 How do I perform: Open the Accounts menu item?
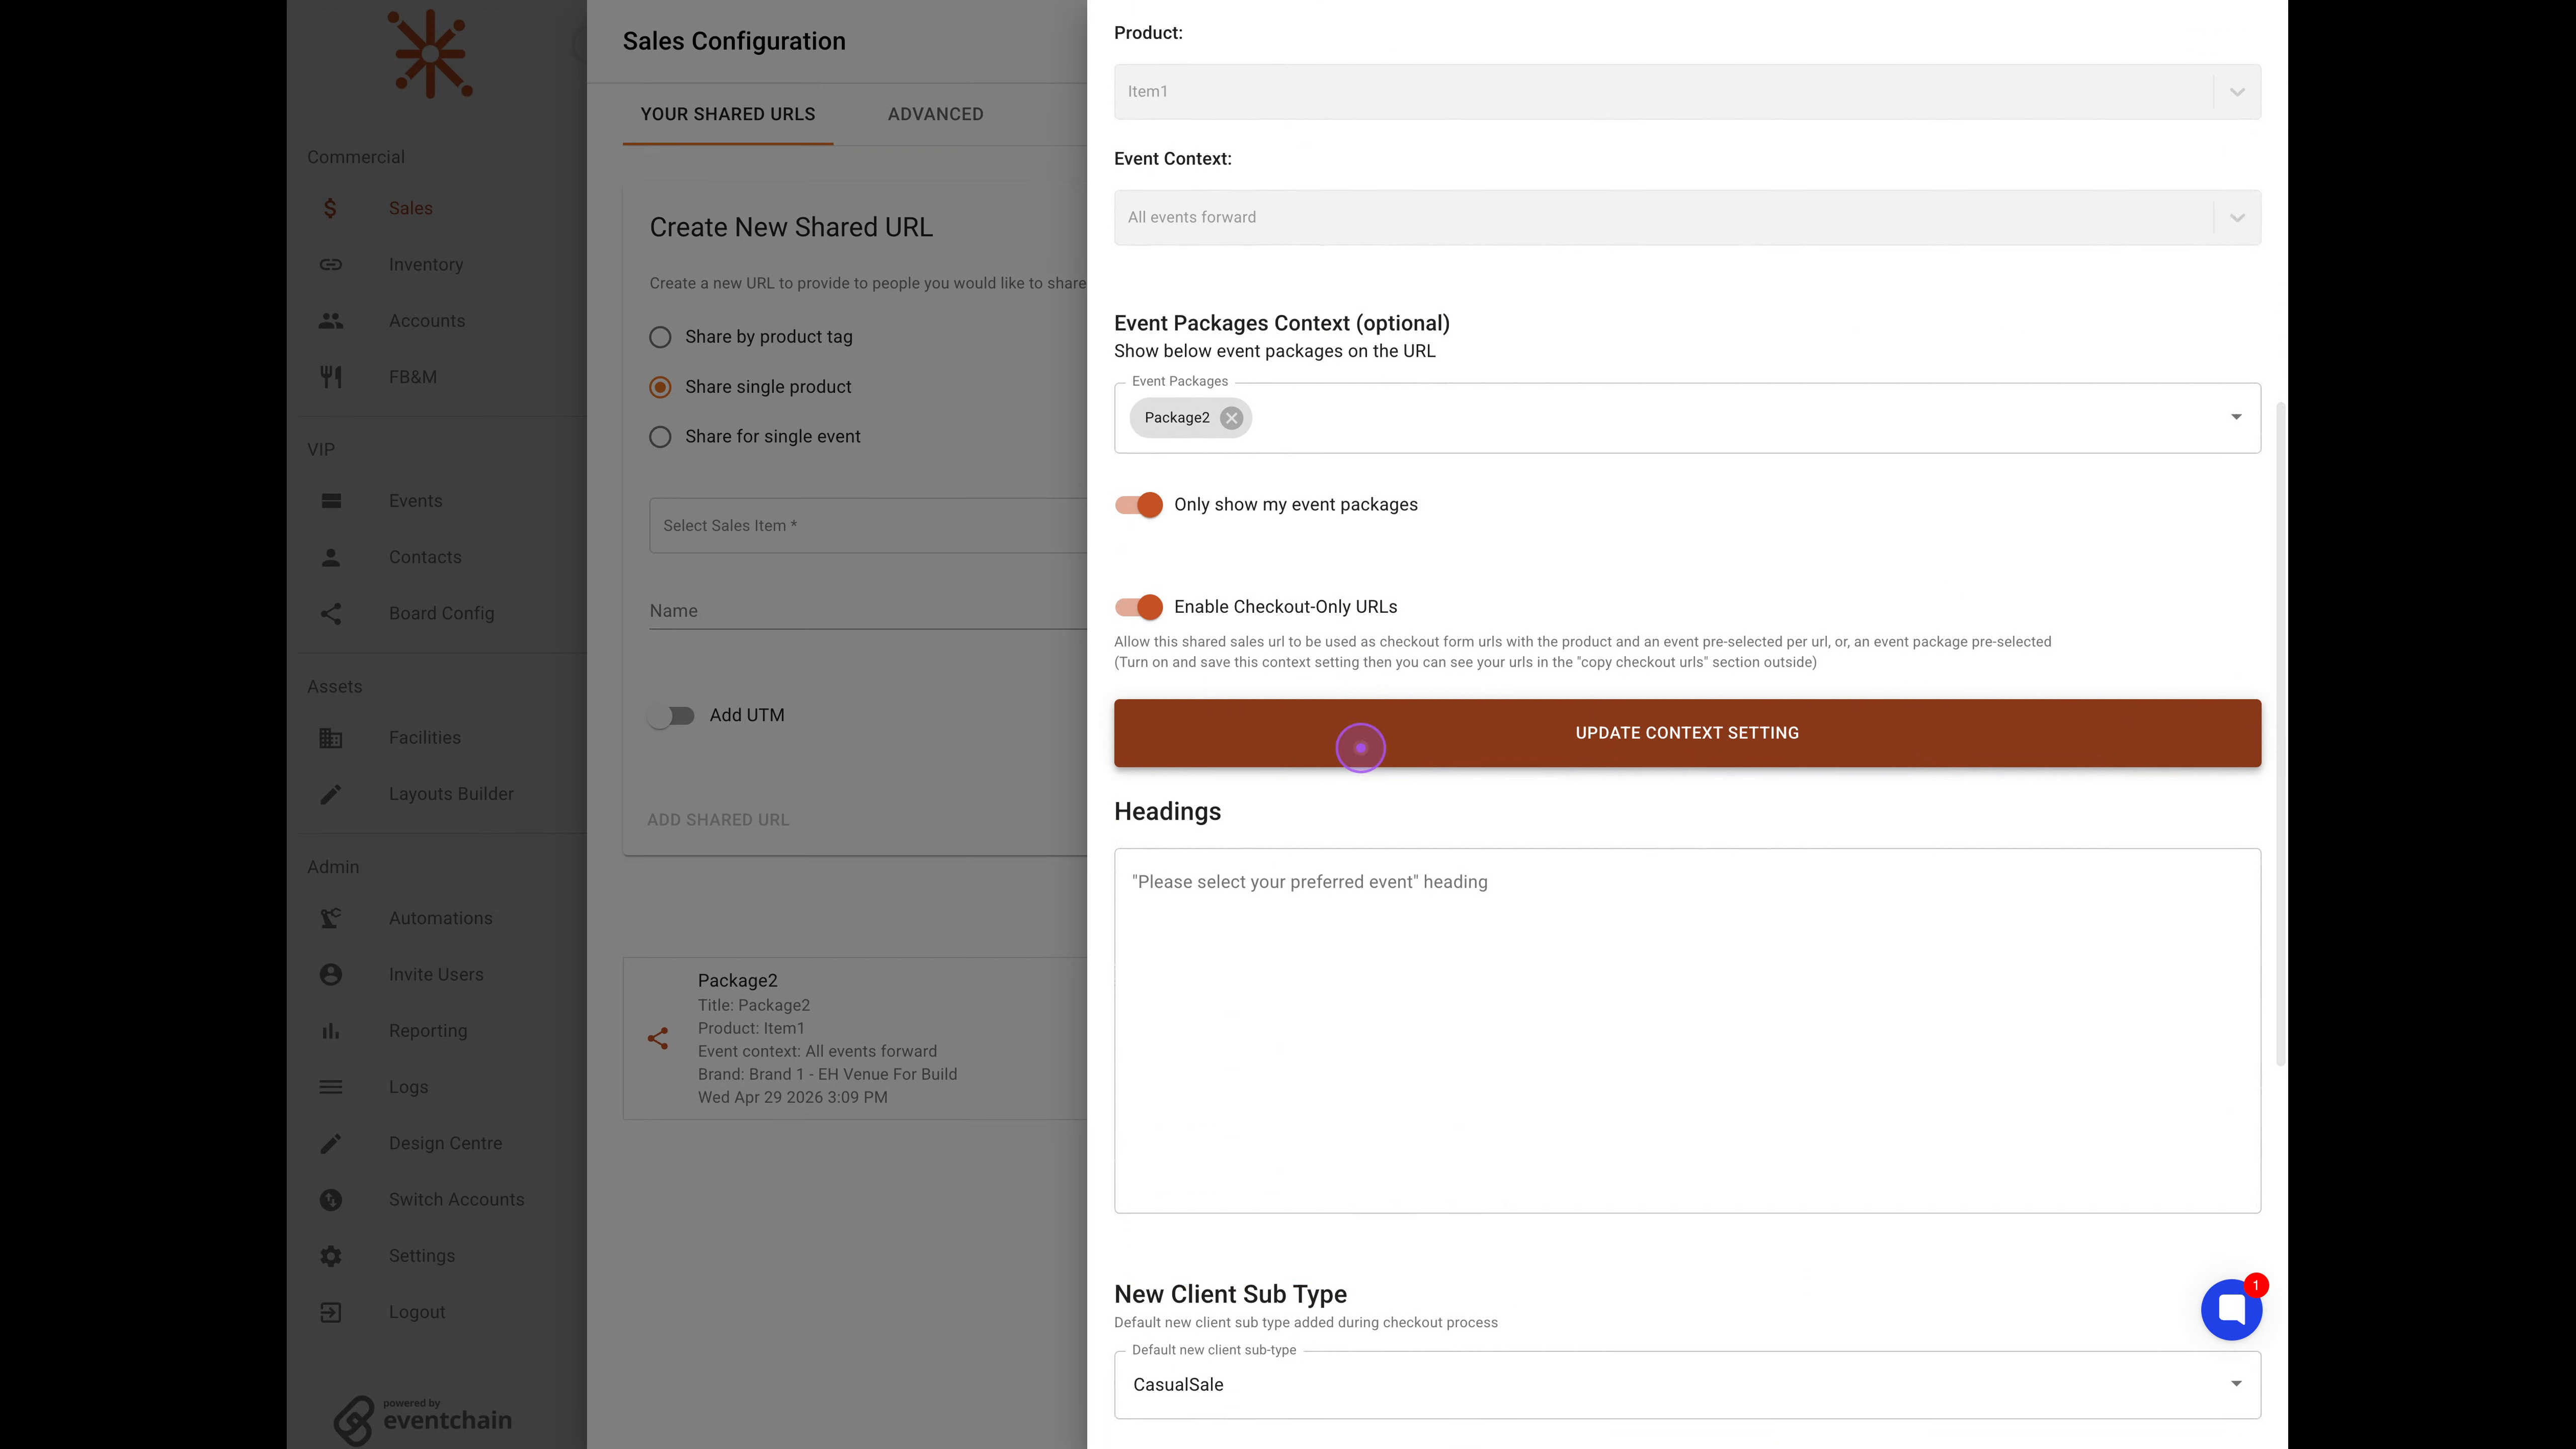pos(427,321)
